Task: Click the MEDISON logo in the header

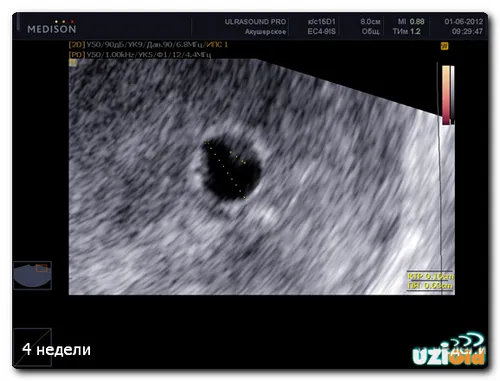Action: (52, 27)
